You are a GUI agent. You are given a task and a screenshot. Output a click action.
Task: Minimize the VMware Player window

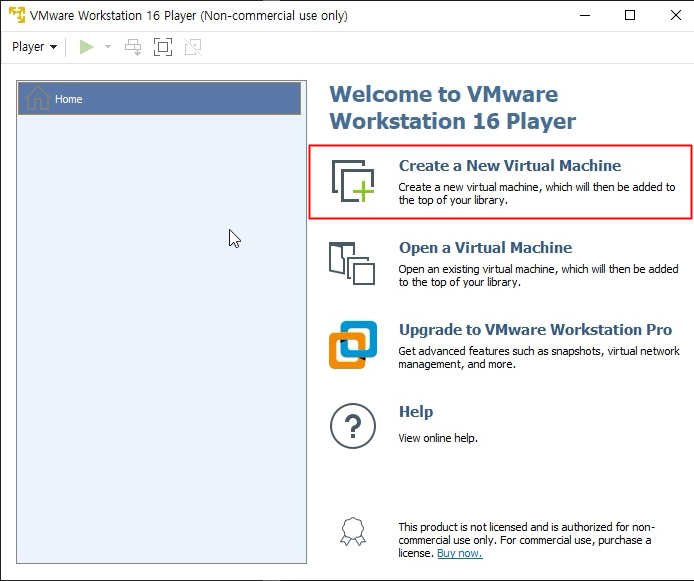(585, 15)
